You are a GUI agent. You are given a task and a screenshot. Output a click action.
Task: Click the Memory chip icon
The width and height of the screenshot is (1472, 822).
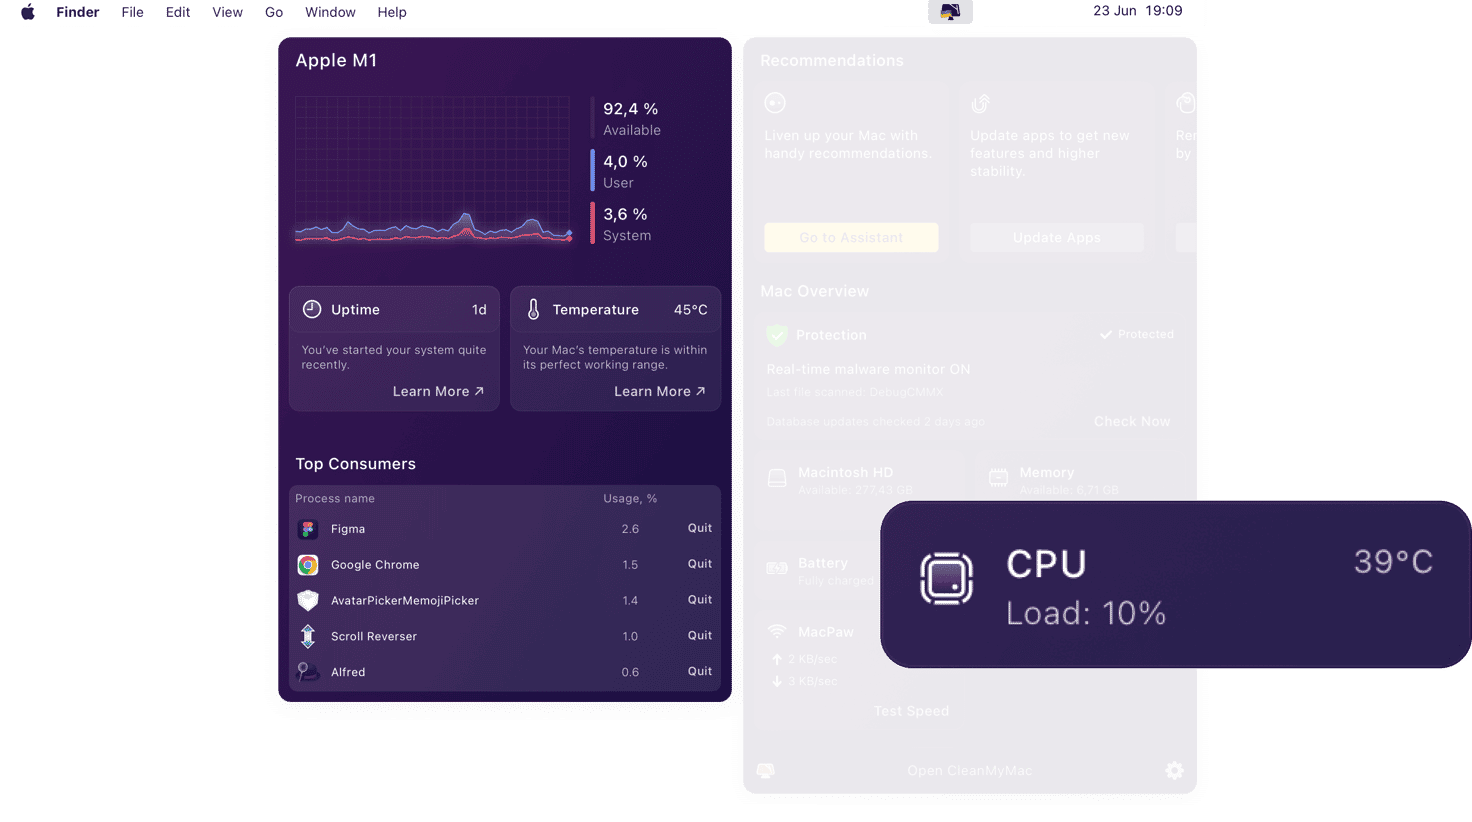[998, 478]
